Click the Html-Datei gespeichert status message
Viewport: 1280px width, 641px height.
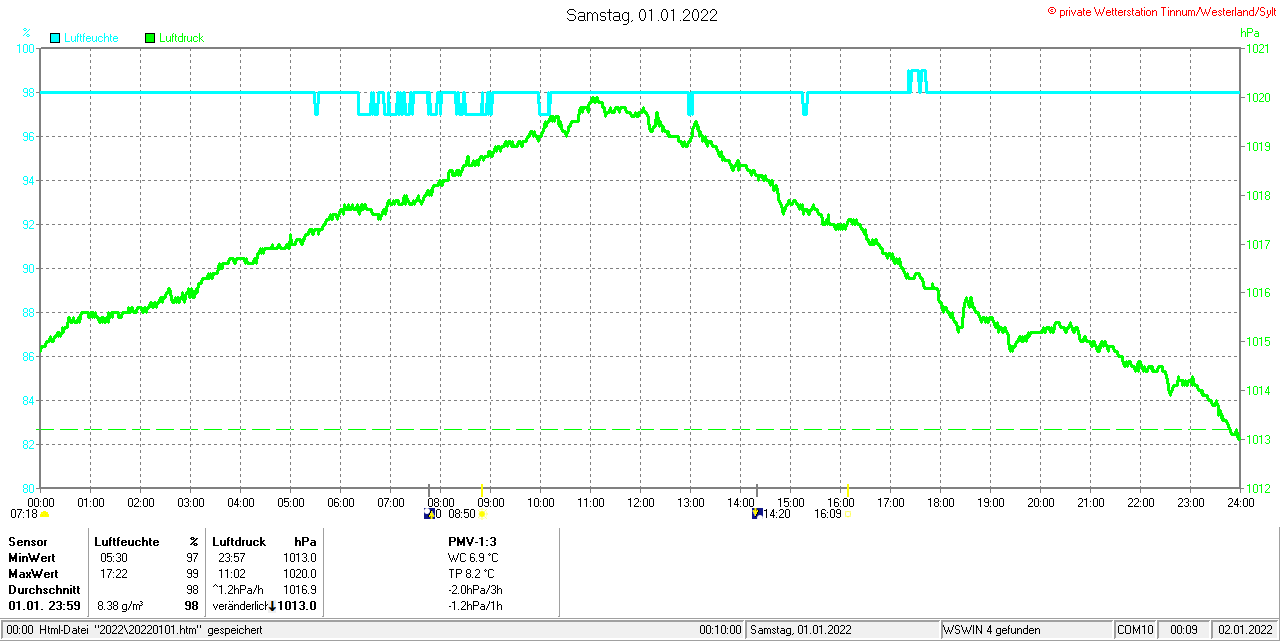133,630
